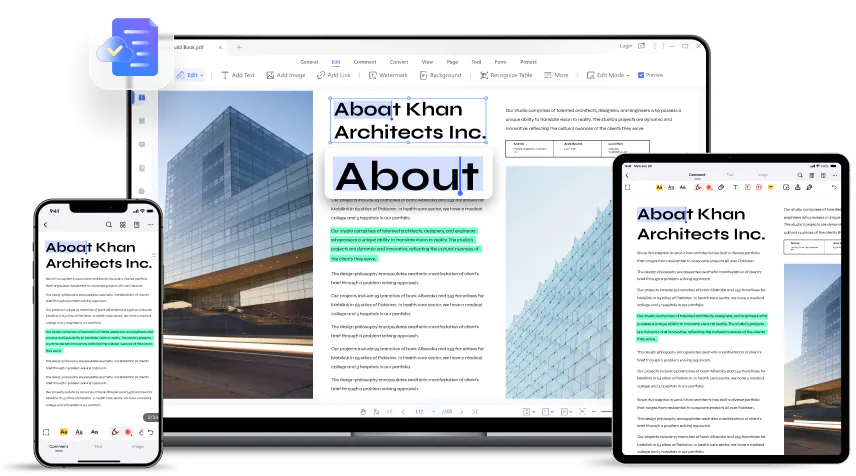This screenshot has width=856, height=476.
Task: Go to previous page on laptop
Action: pyautogui.click(x=403, y=412)
